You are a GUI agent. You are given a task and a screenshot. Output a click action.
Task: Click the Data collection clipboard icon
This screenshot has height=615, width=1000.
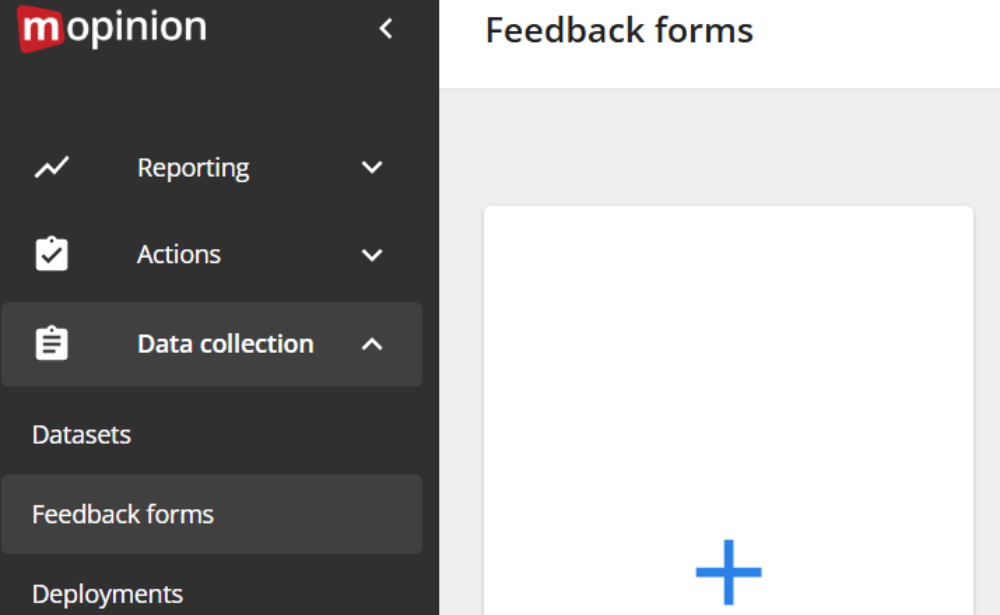coord(51,343)
